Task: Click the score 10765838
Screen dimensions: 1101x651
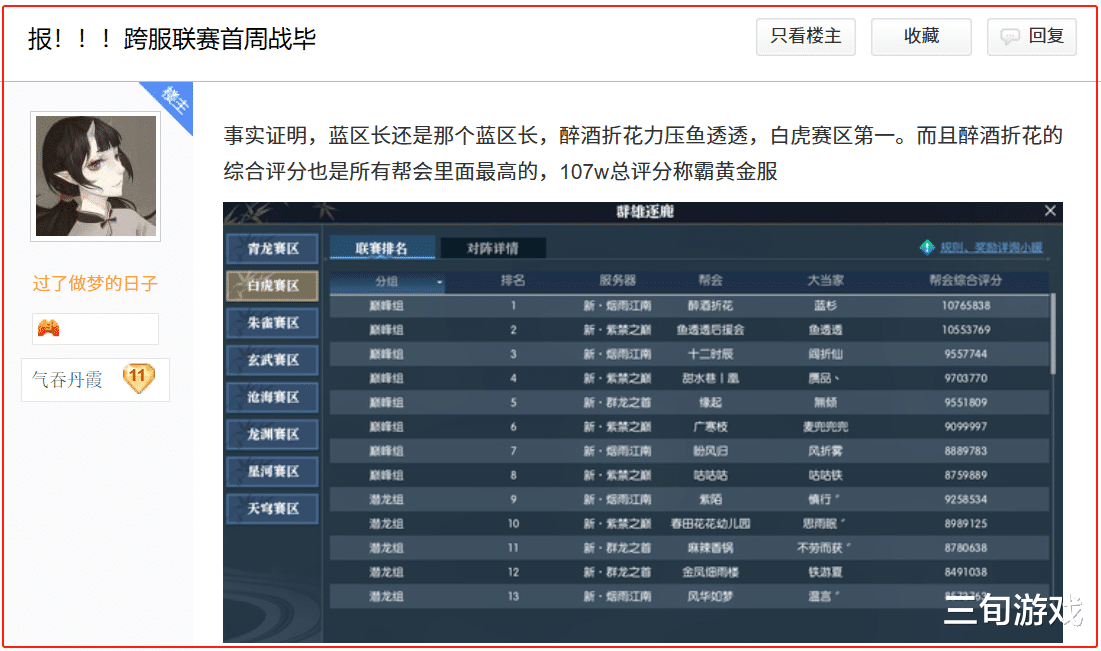Action: point(966,305)
